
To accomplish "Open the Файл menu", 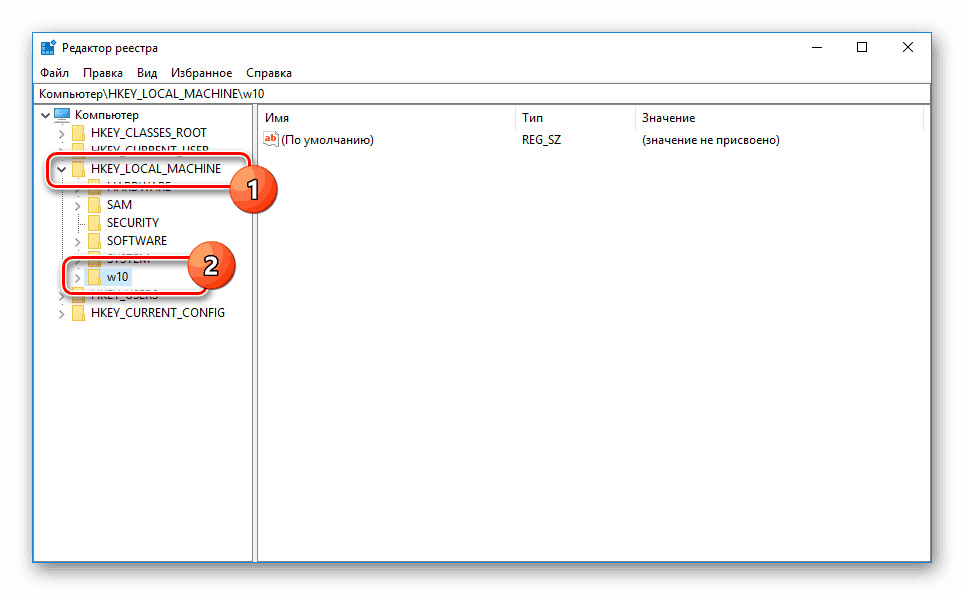I will coord(55,73).
